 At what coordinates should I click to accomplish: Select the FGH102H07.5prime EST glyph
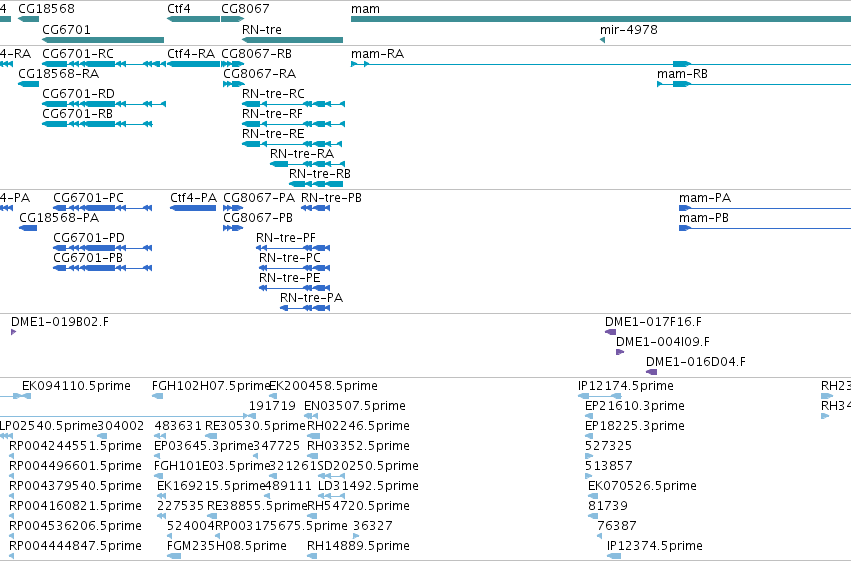point(157,396)
